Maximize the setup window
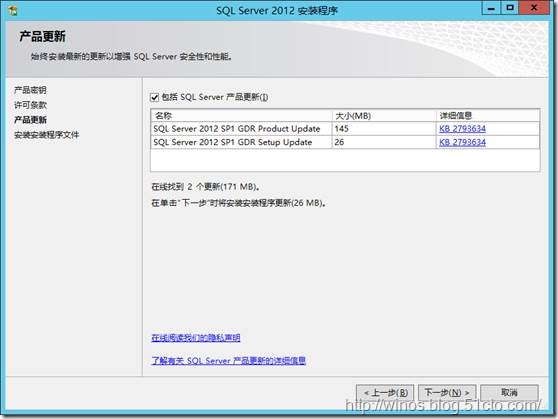This screenshot has height=419, width=558. point(510,8)
